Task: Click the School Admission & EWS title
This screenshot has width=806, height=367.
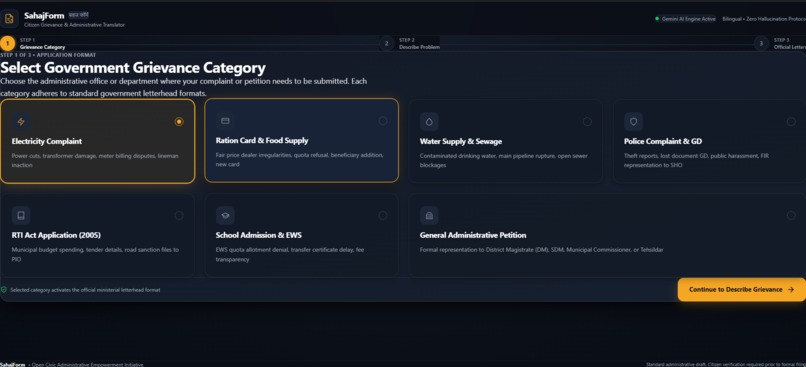Action: [259, 235]
